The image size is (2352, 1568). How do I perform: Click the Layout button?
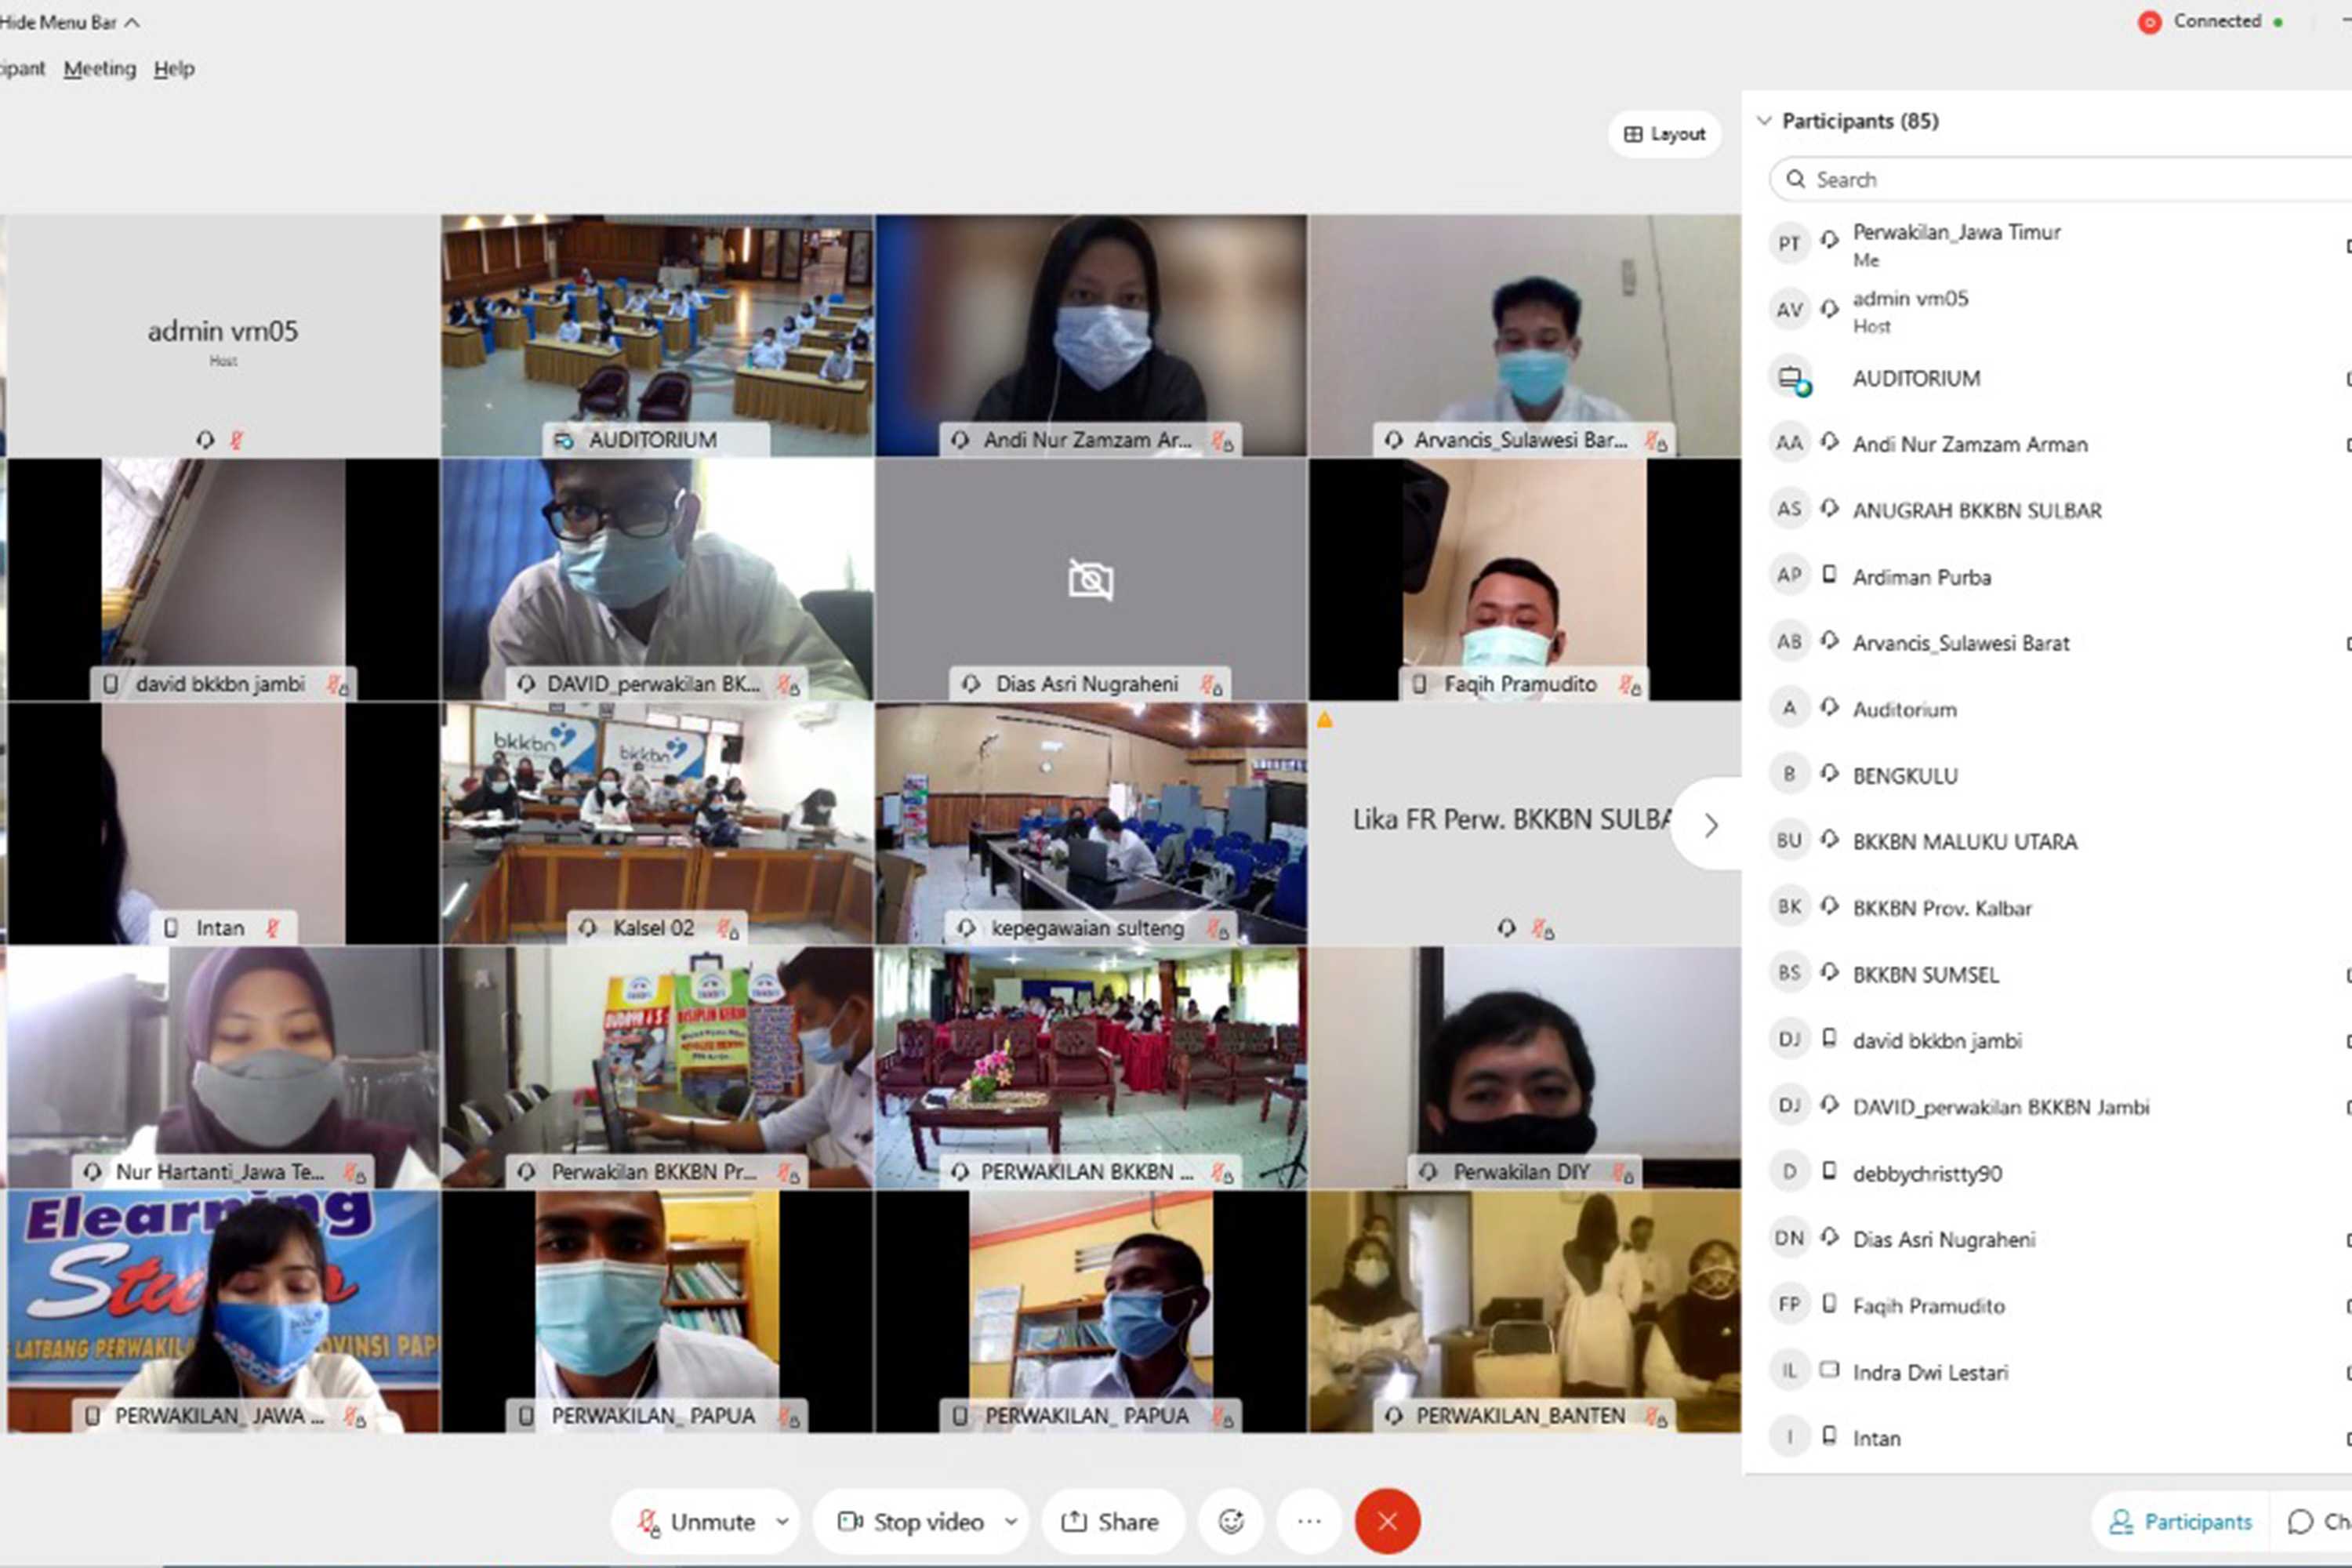[x=1664, y=134]
